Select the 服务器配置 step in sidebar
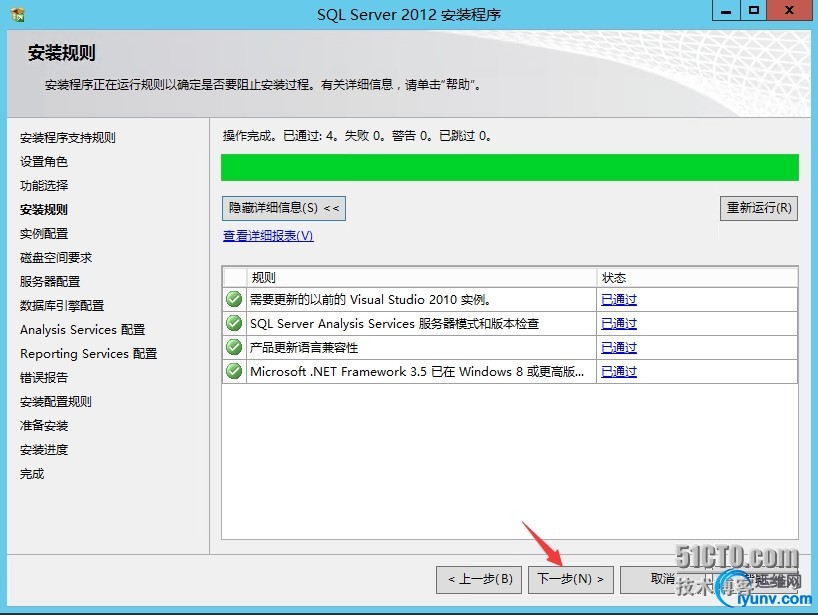 [50, 282]
